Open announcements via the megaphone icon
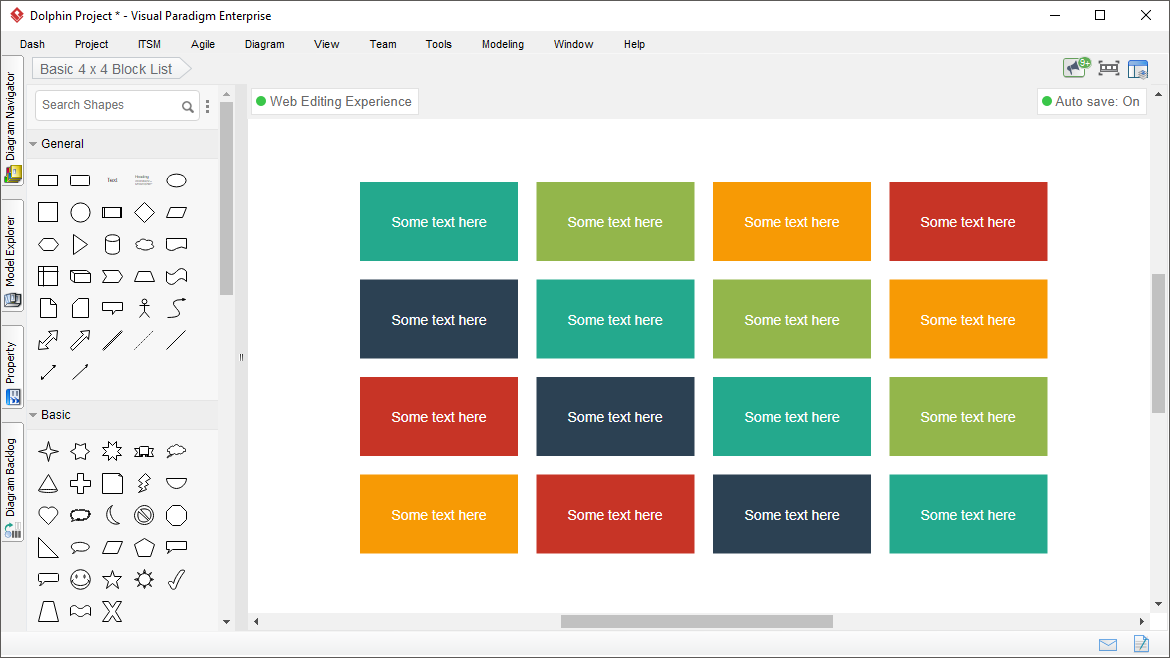1170x658 pixels. point(1074,68)
